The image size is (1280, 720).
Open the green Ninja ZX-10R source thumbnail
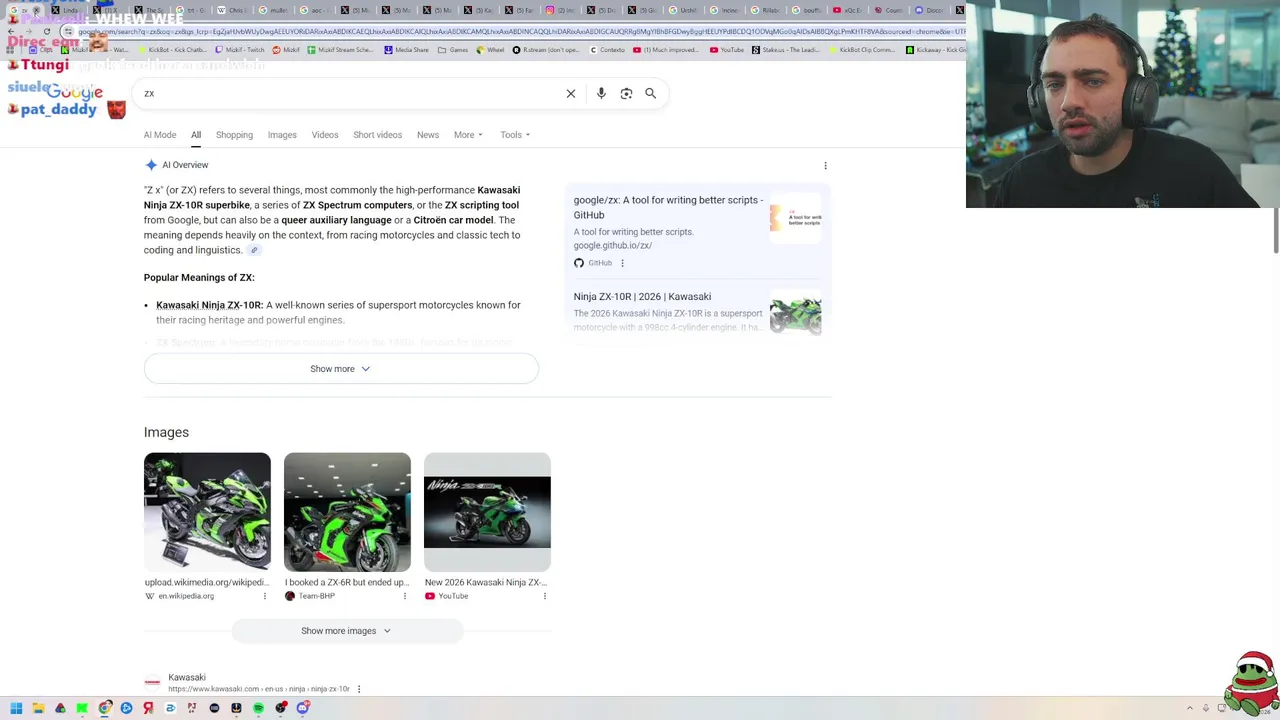pos(796,313)
